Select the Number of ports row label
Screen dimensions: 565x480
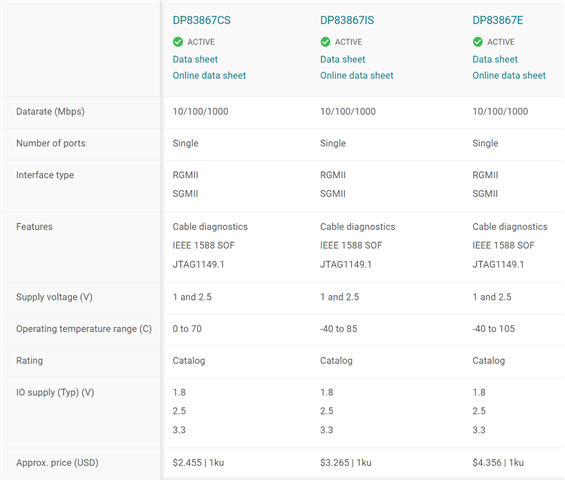point(51,143)
